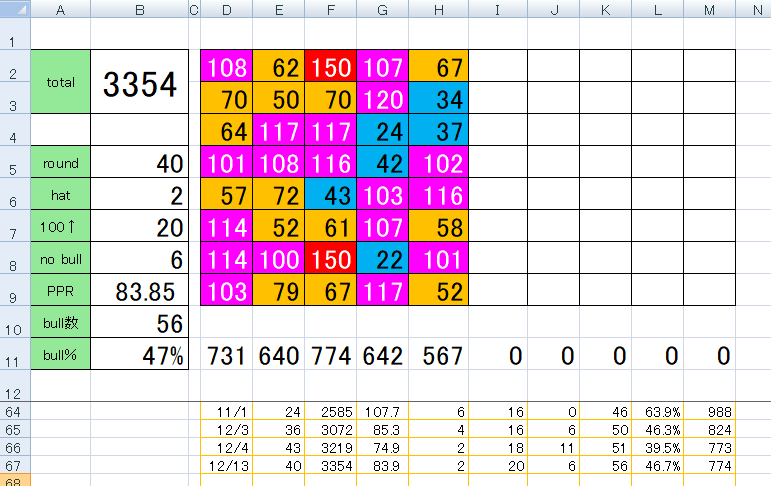771x486 pixels.
Task: Select row 64 header
Action: (15, 411)
